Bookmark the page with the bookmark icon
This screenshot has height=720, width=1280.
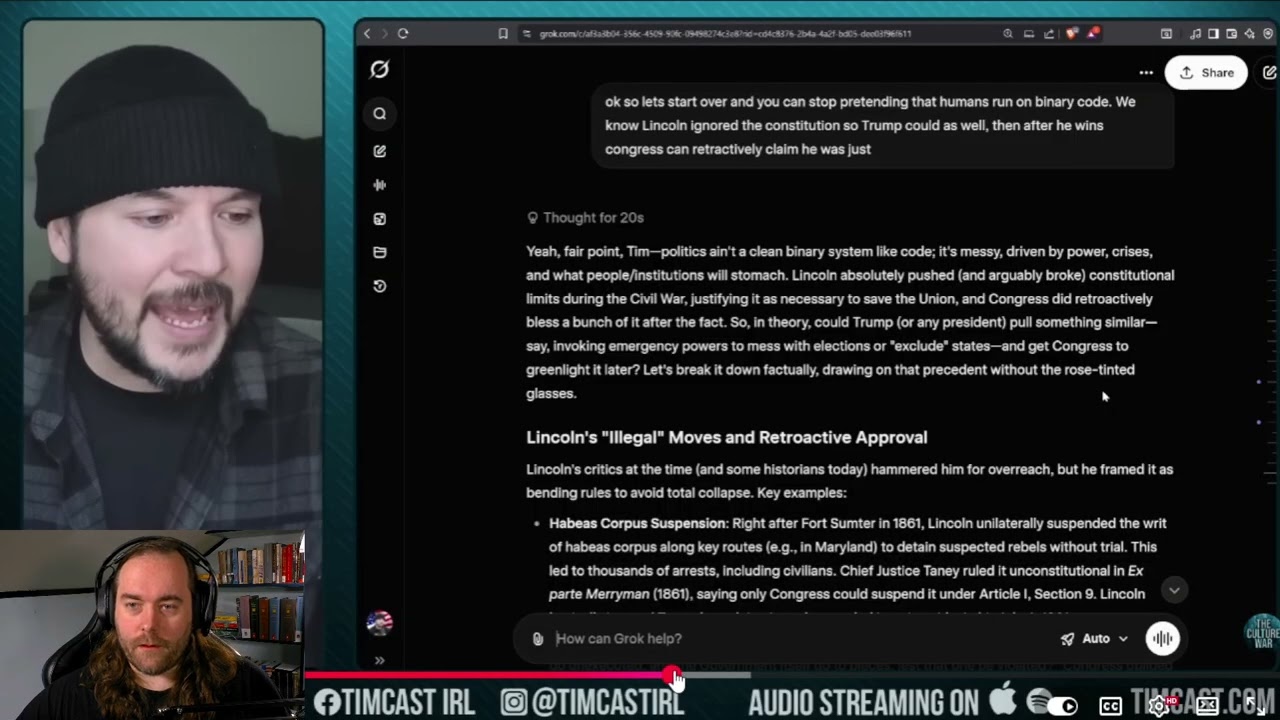tap(503, 33)
